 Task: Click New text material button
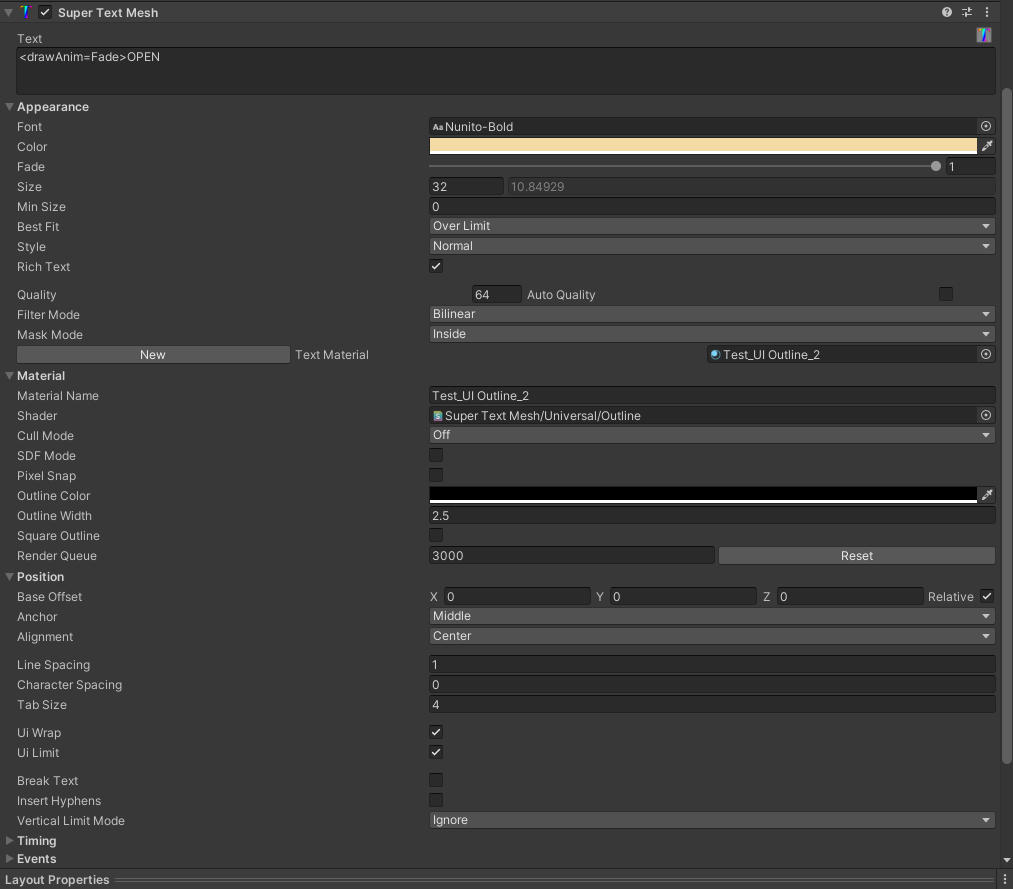pyautogui.click(x=153, y=355)
